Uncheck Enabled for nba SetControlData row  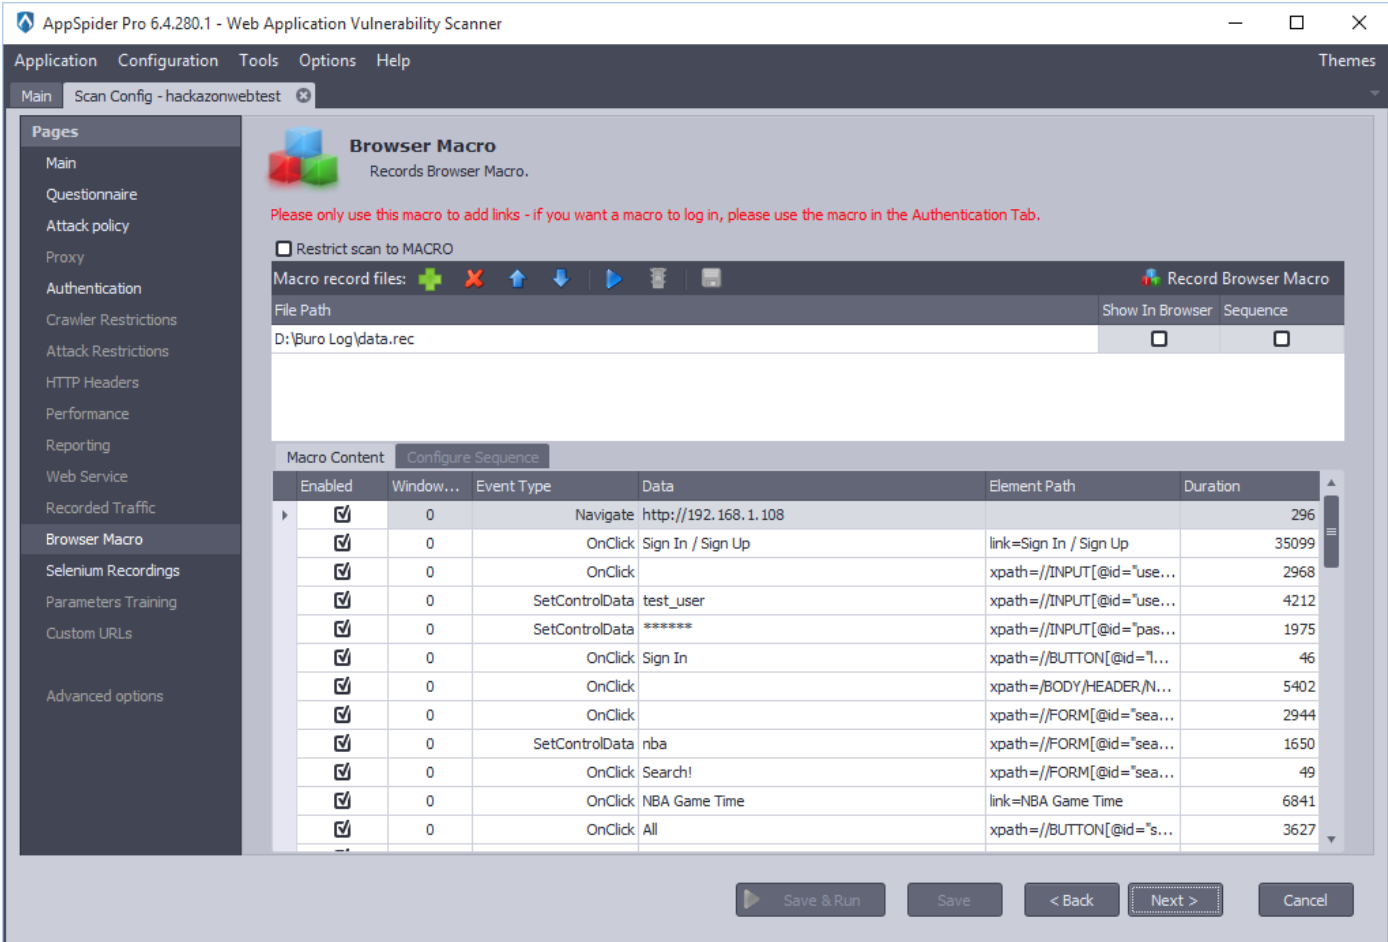pos(342,743)
